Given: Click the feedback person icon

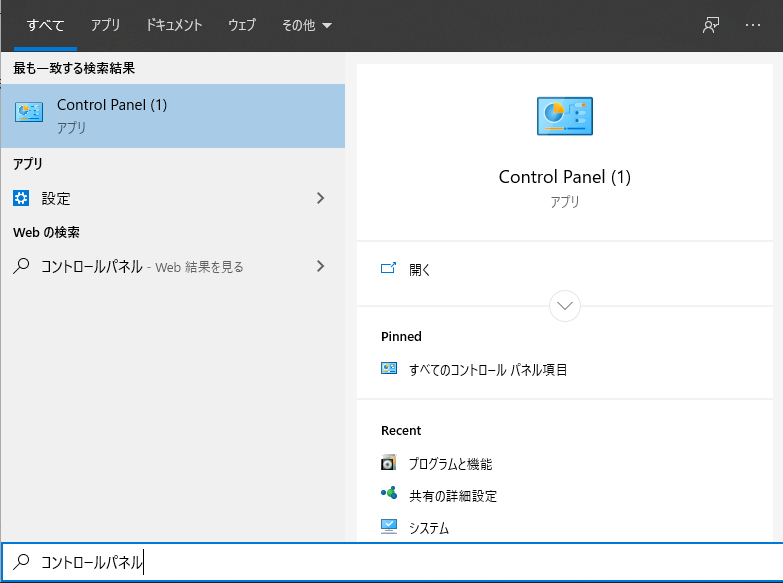Looking at the screenshot, I should pos(711,25).
